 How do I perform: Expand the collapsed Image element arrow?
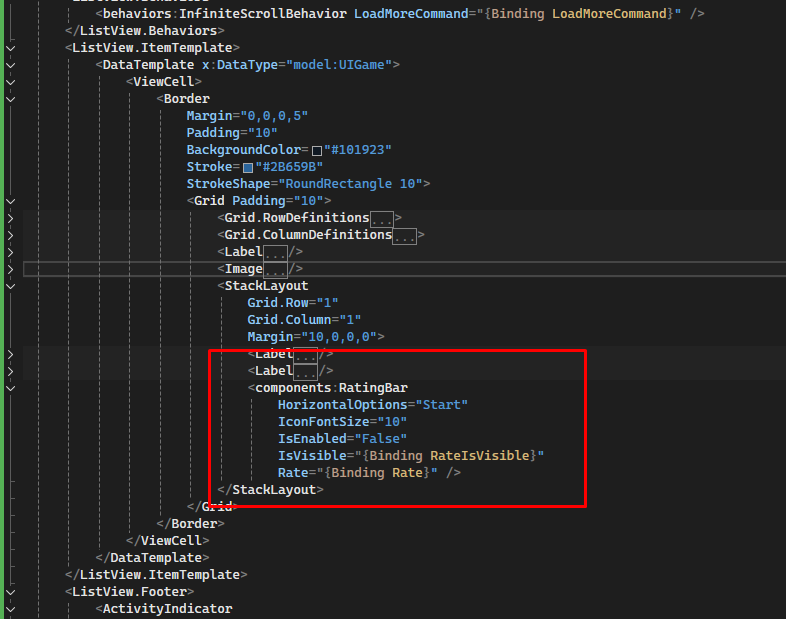pyautogui.click(x=11, y=269)
